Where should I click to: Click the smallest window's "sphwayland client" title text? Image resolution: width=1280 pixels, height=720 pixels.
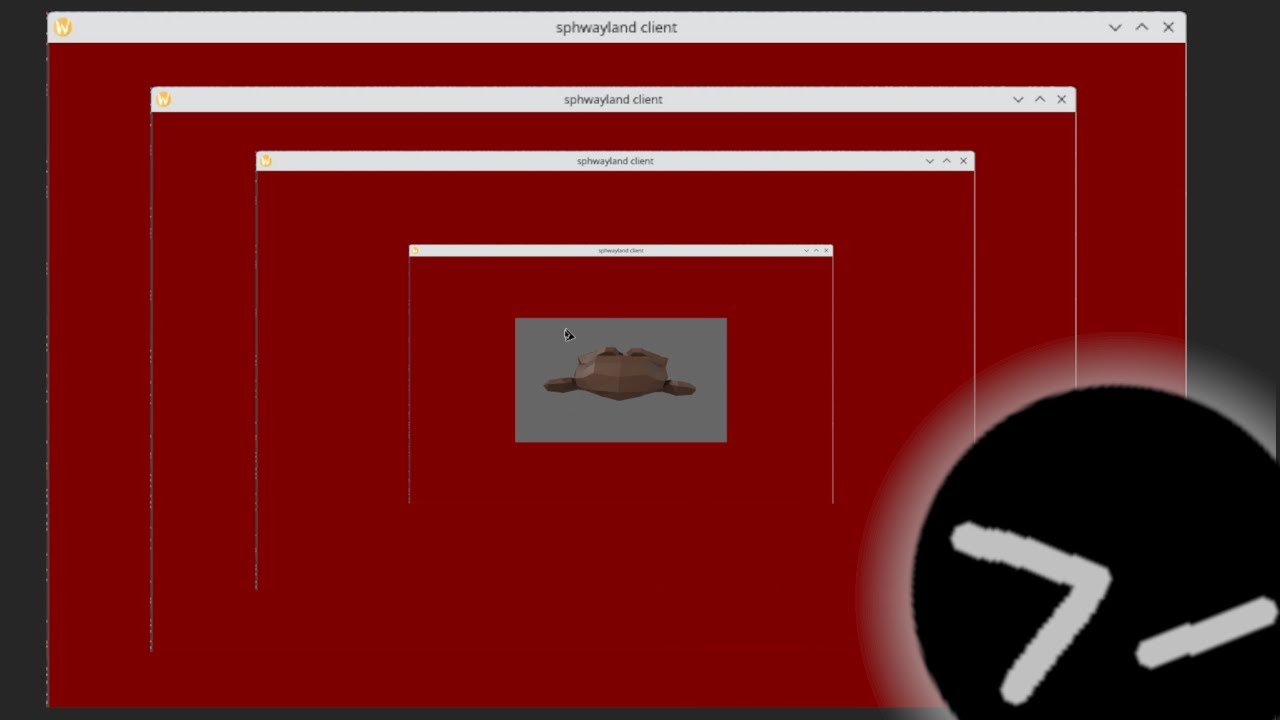click(x=621, y=251)
